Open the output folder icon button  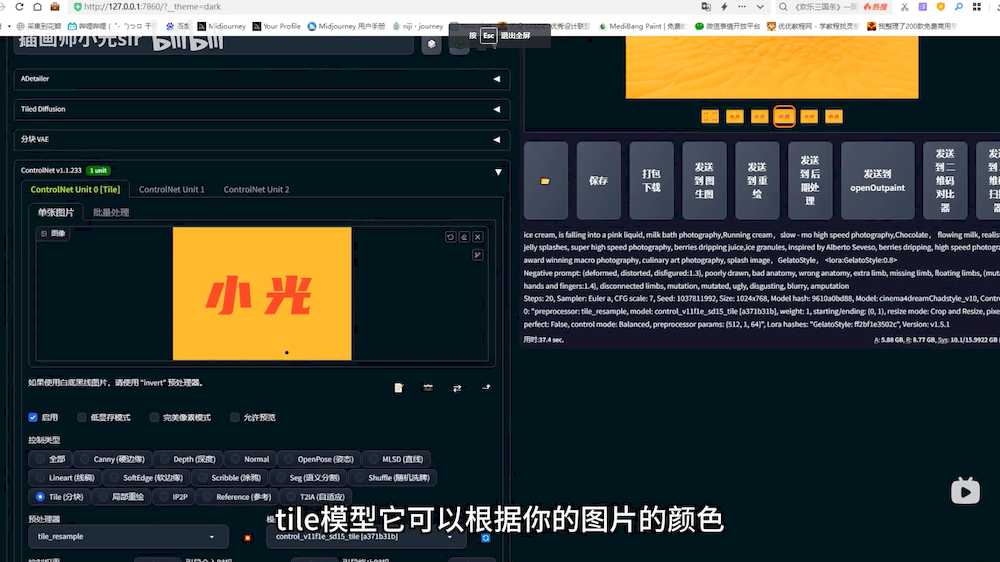(545, 181)
